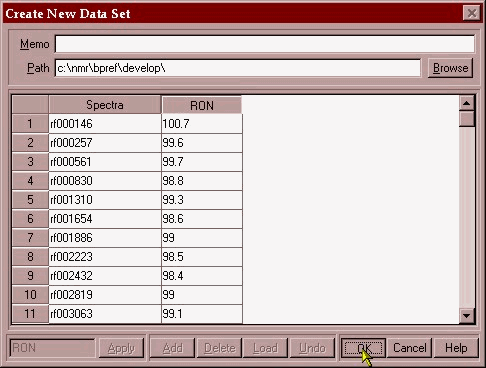
Task: Click the Cancel button
Action: 409,348
